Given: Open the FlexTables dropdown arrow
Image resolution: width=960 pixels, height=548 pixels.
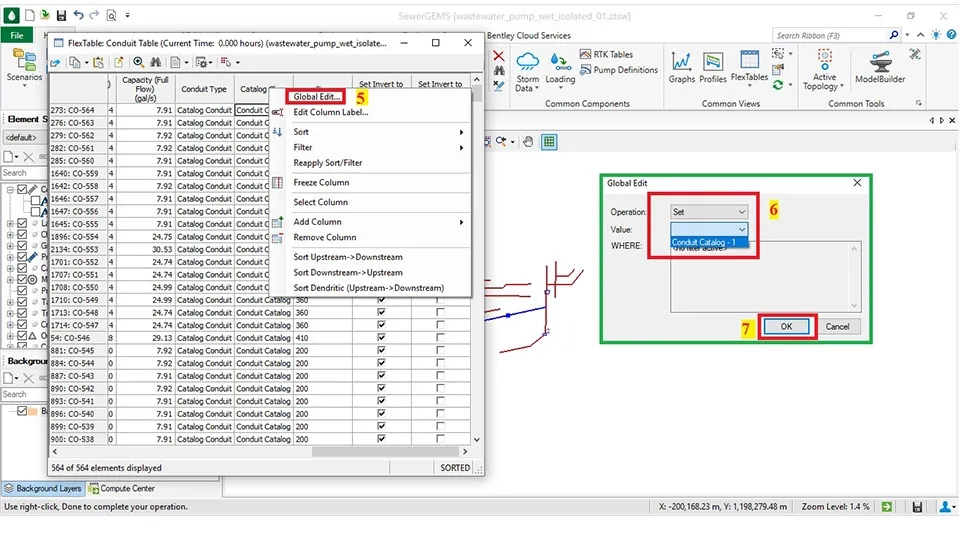Looking at the screenshot, I should 747,89.
